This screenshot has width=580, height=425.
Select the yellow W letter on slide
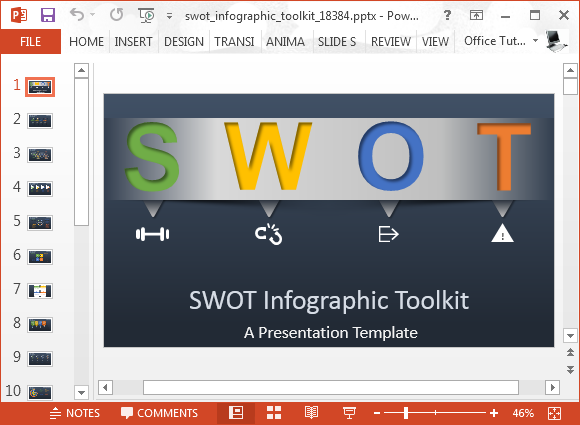[x=268, y=156]
